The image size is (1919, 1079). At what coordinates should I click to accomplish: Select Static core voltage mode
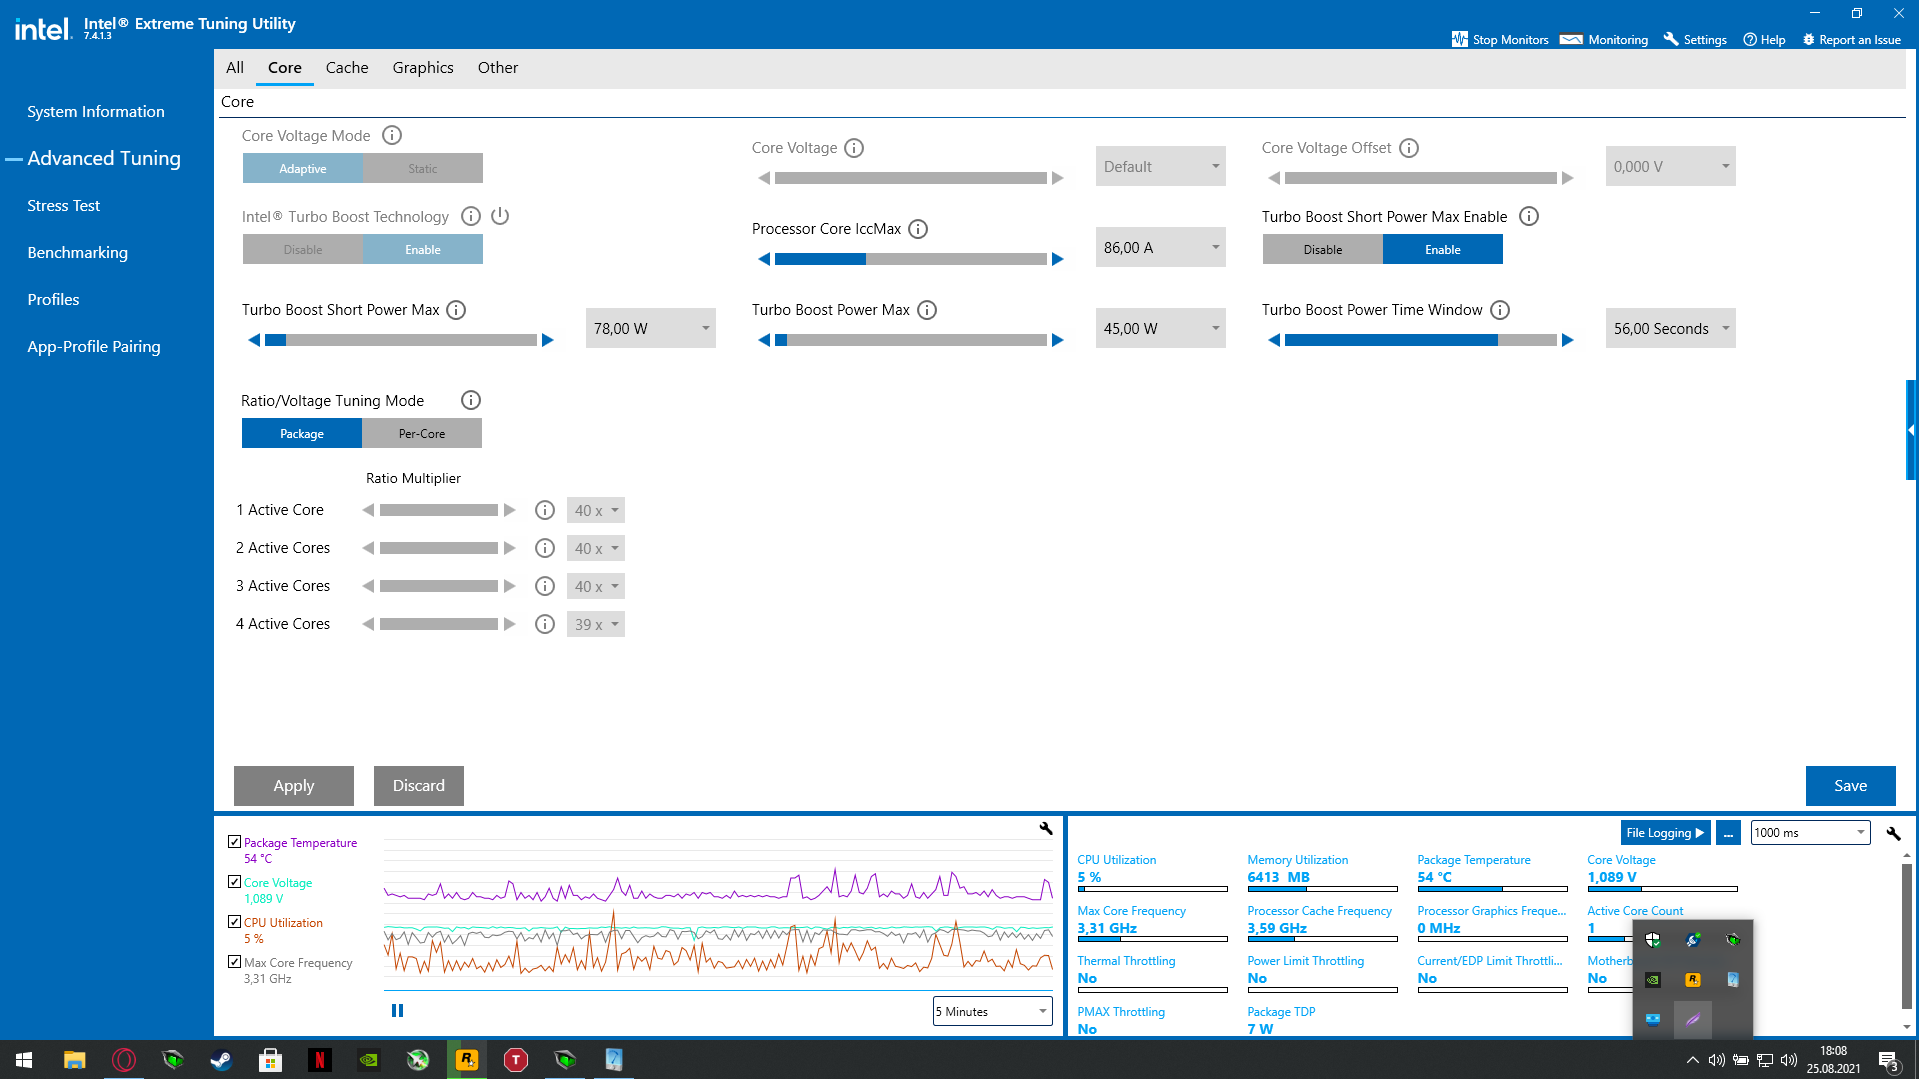(x=423, y=168)
